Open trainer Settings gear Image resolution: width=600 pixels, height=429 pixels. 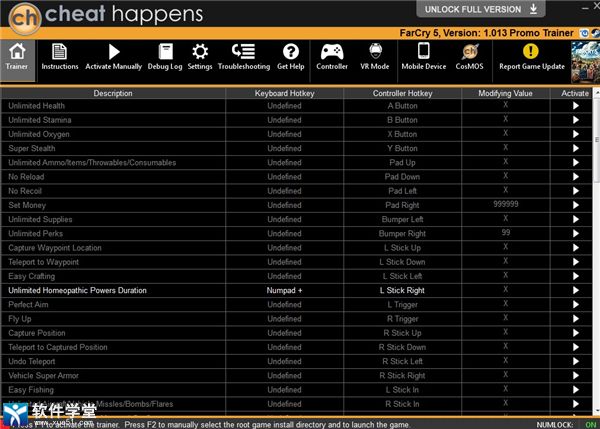click(x=200, y=52)
